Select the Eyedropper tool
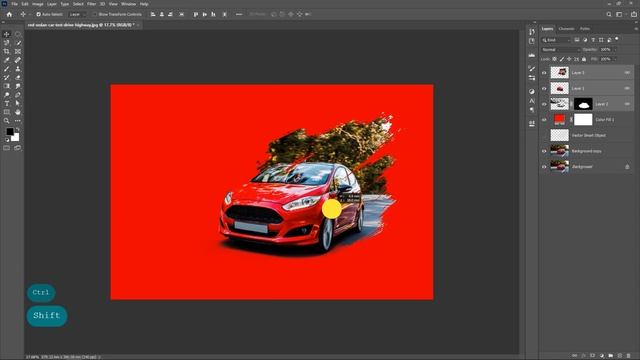This screenshot has height=360, width=640. (x=7, y=60)
